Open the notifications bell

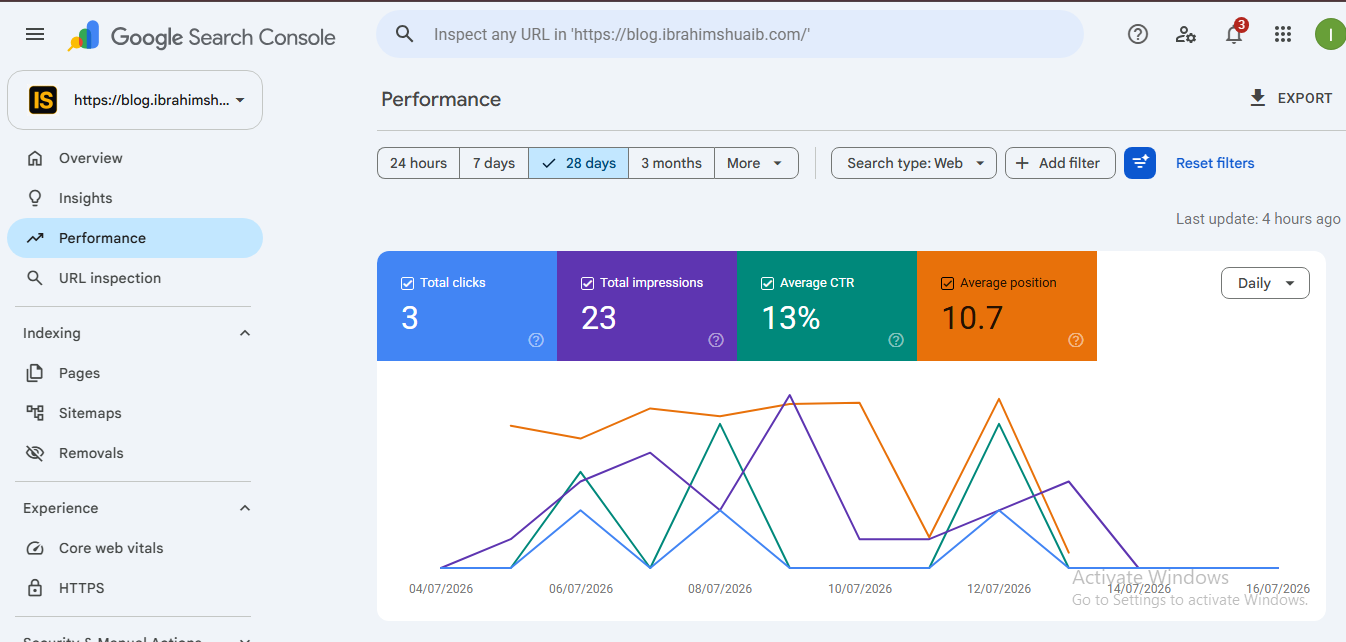pos(1234,34)
